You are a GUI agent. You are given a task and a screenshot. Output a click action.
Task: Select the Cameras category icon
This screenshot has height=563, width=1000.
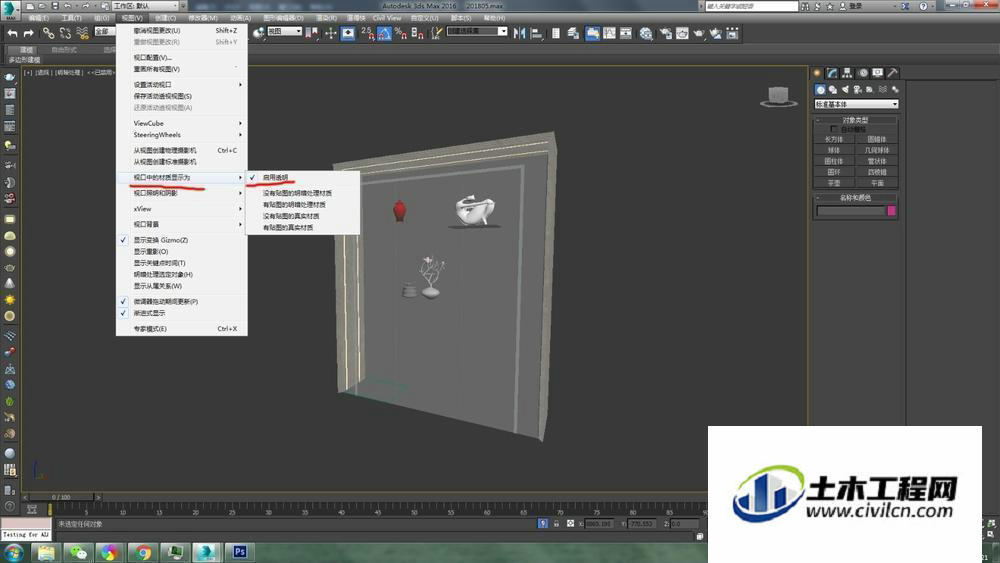pyautogui.click(x=858, y=90)
